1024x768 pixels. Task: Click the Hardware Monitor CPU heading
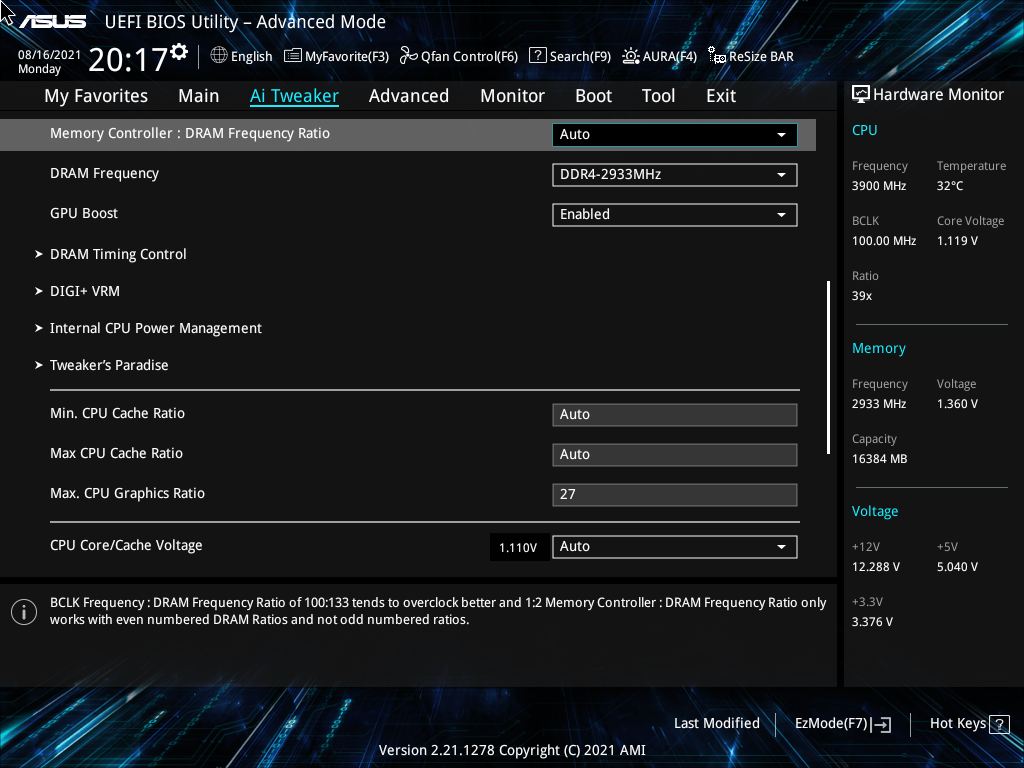864,130
